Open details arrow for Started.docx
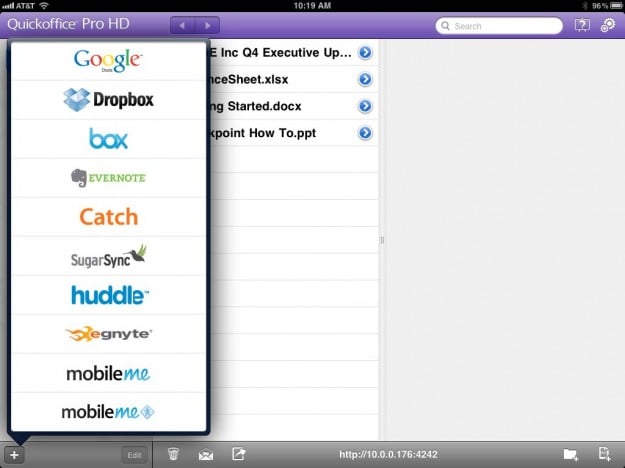 (x=365, y=106)
